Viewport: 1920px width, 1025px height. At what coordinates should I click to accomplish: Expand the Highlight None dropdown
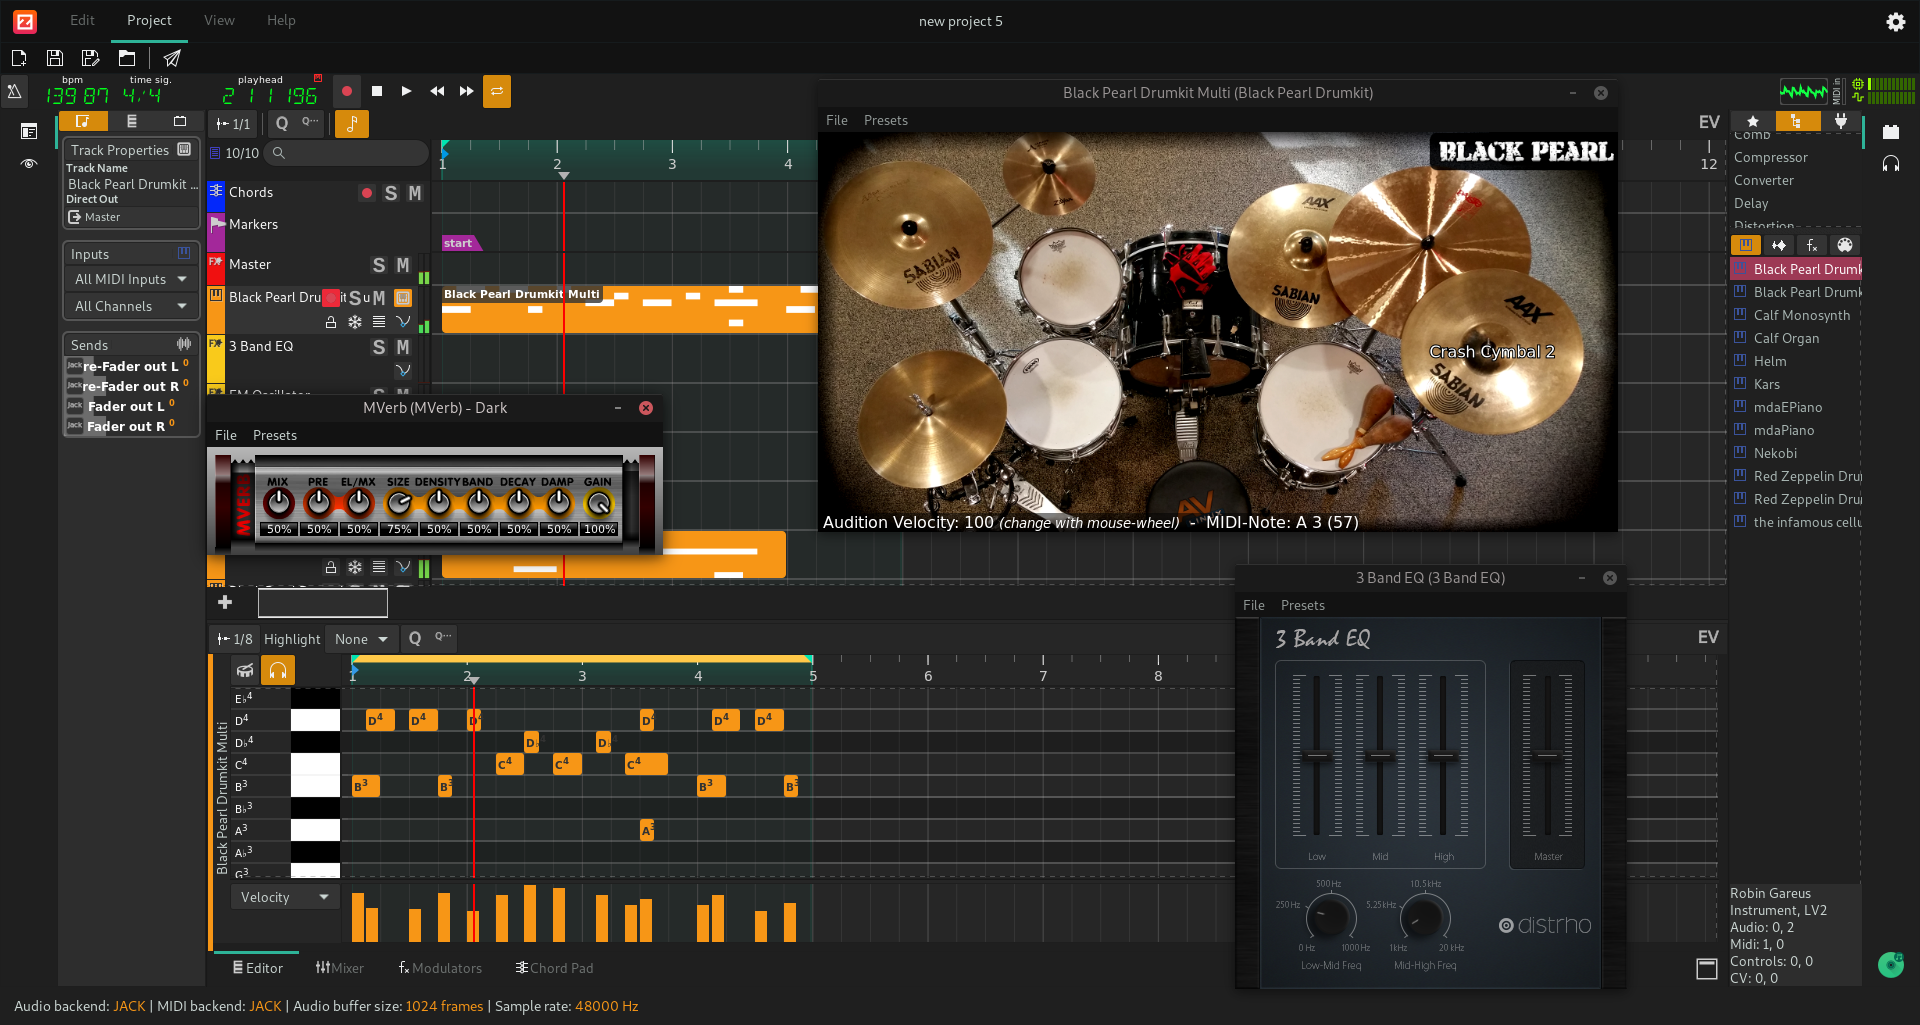360,639
